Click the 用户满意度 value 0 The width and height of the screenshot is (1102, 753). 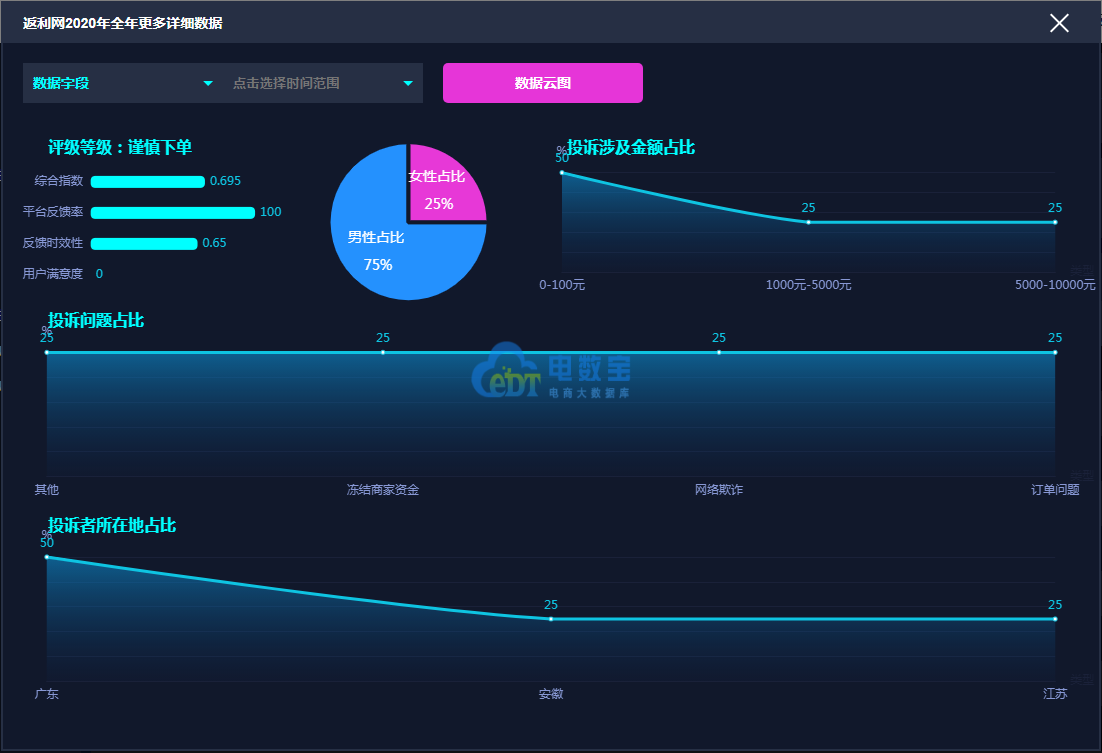[x=99, y=274]
